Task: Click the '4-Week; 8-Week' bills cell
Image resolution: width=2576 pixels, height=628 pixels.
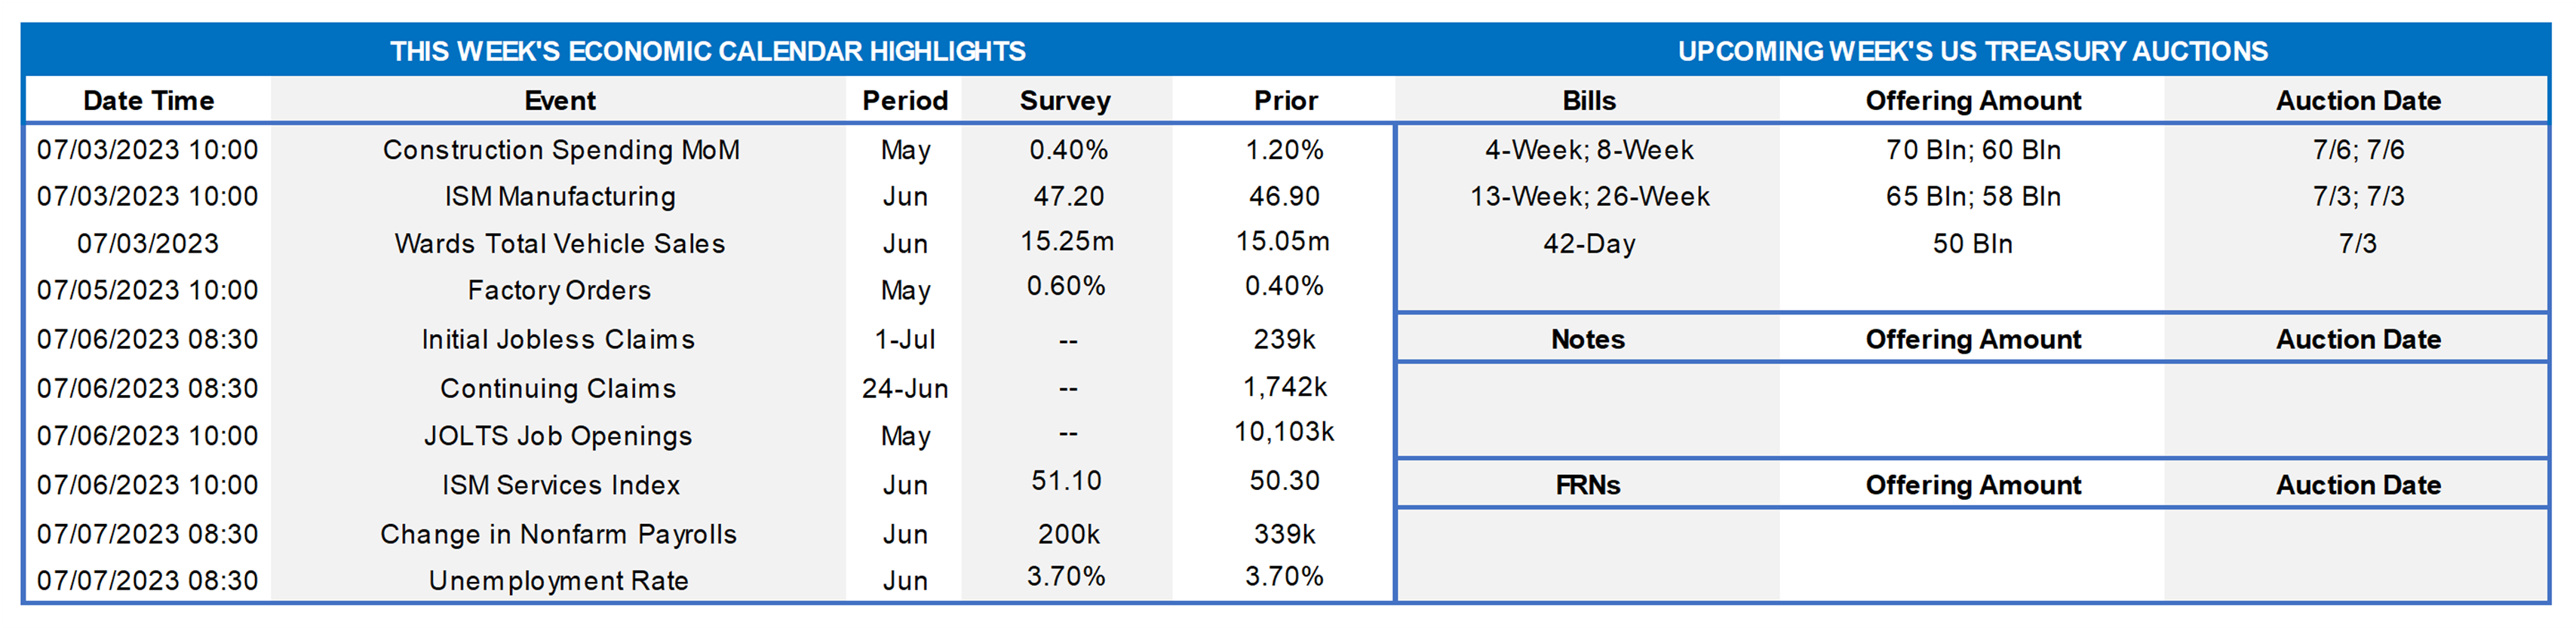Action: point(1588,150)
